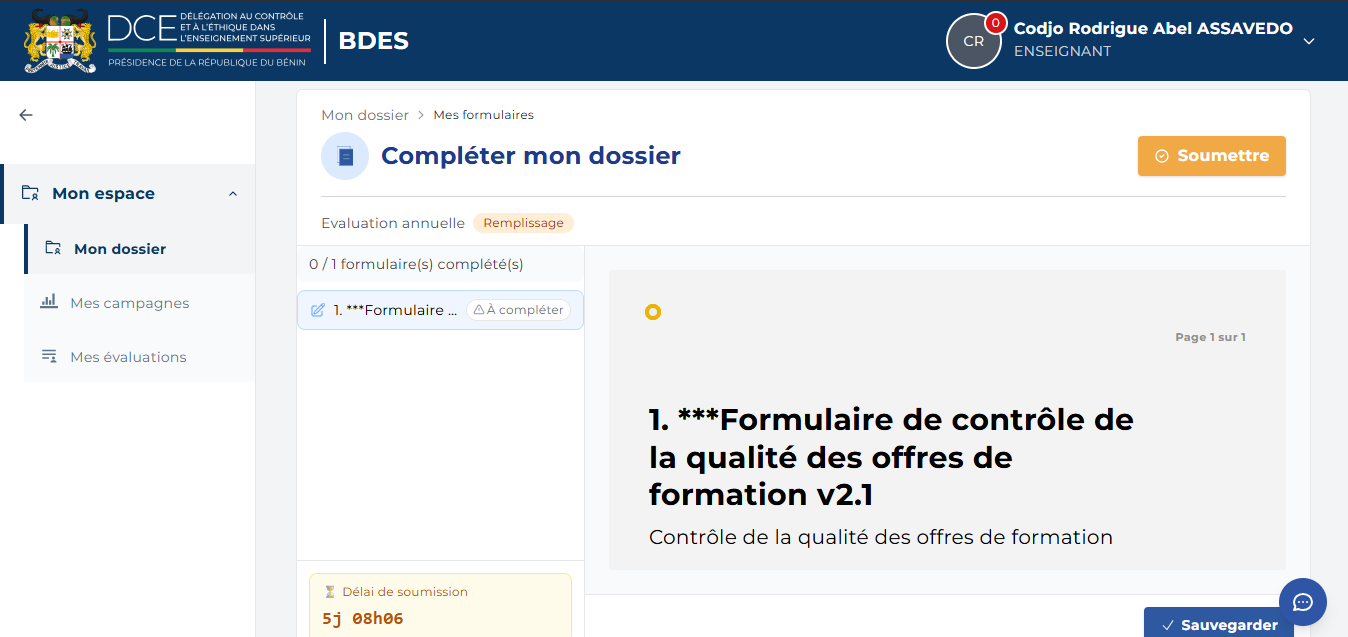
Task: Click the Mon dossier folder icon
Action: click(x=53, y=249)
